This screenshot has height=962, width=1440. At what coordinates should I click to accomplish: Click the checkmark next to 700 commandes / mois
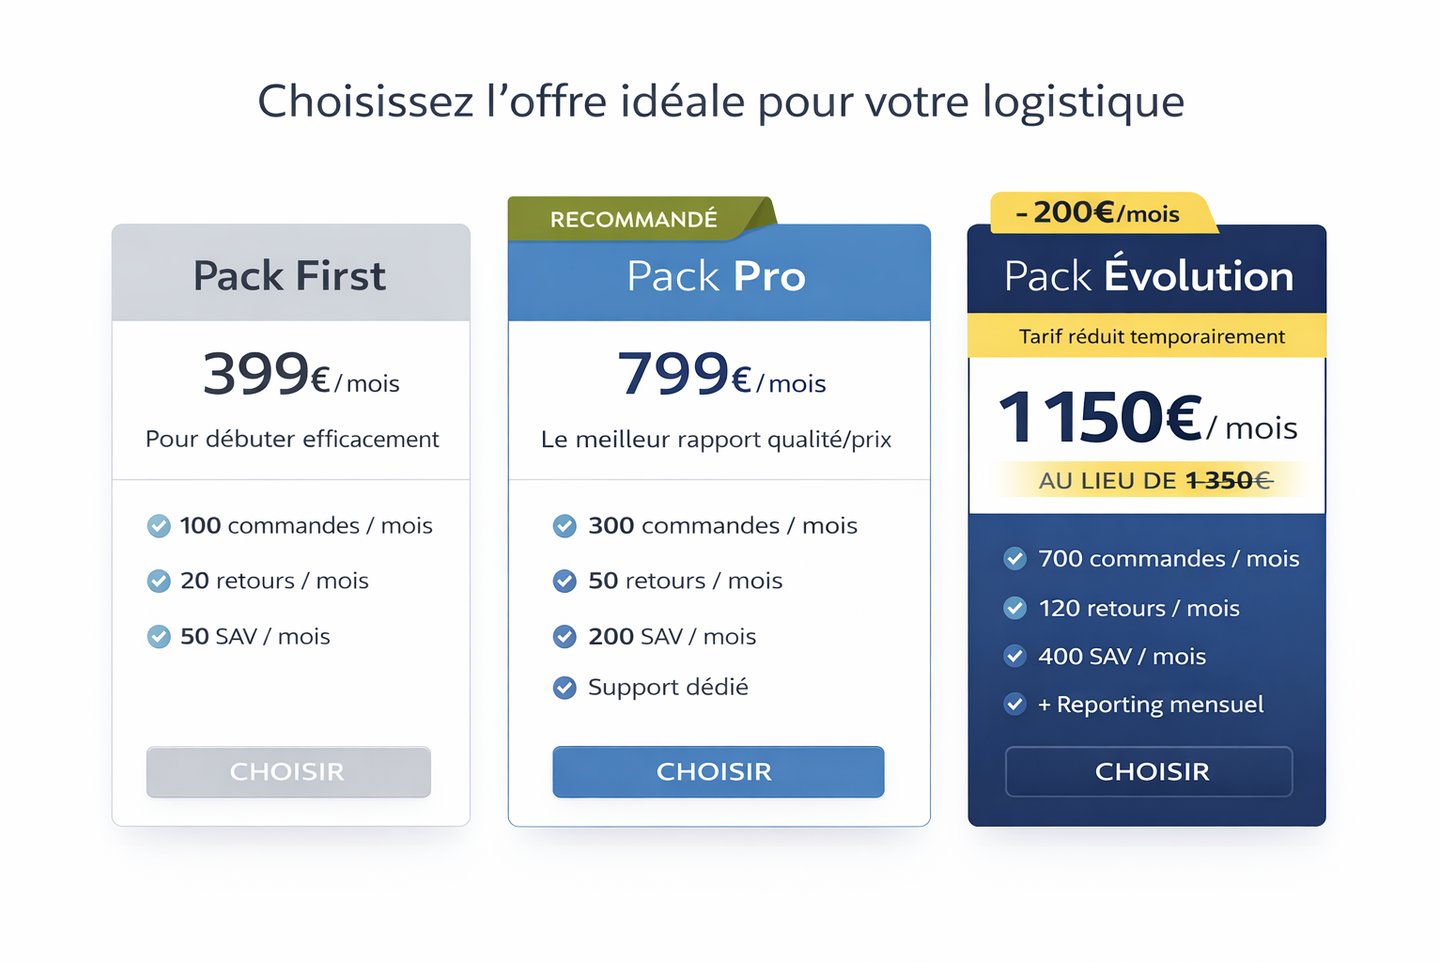coord(1015,559)
